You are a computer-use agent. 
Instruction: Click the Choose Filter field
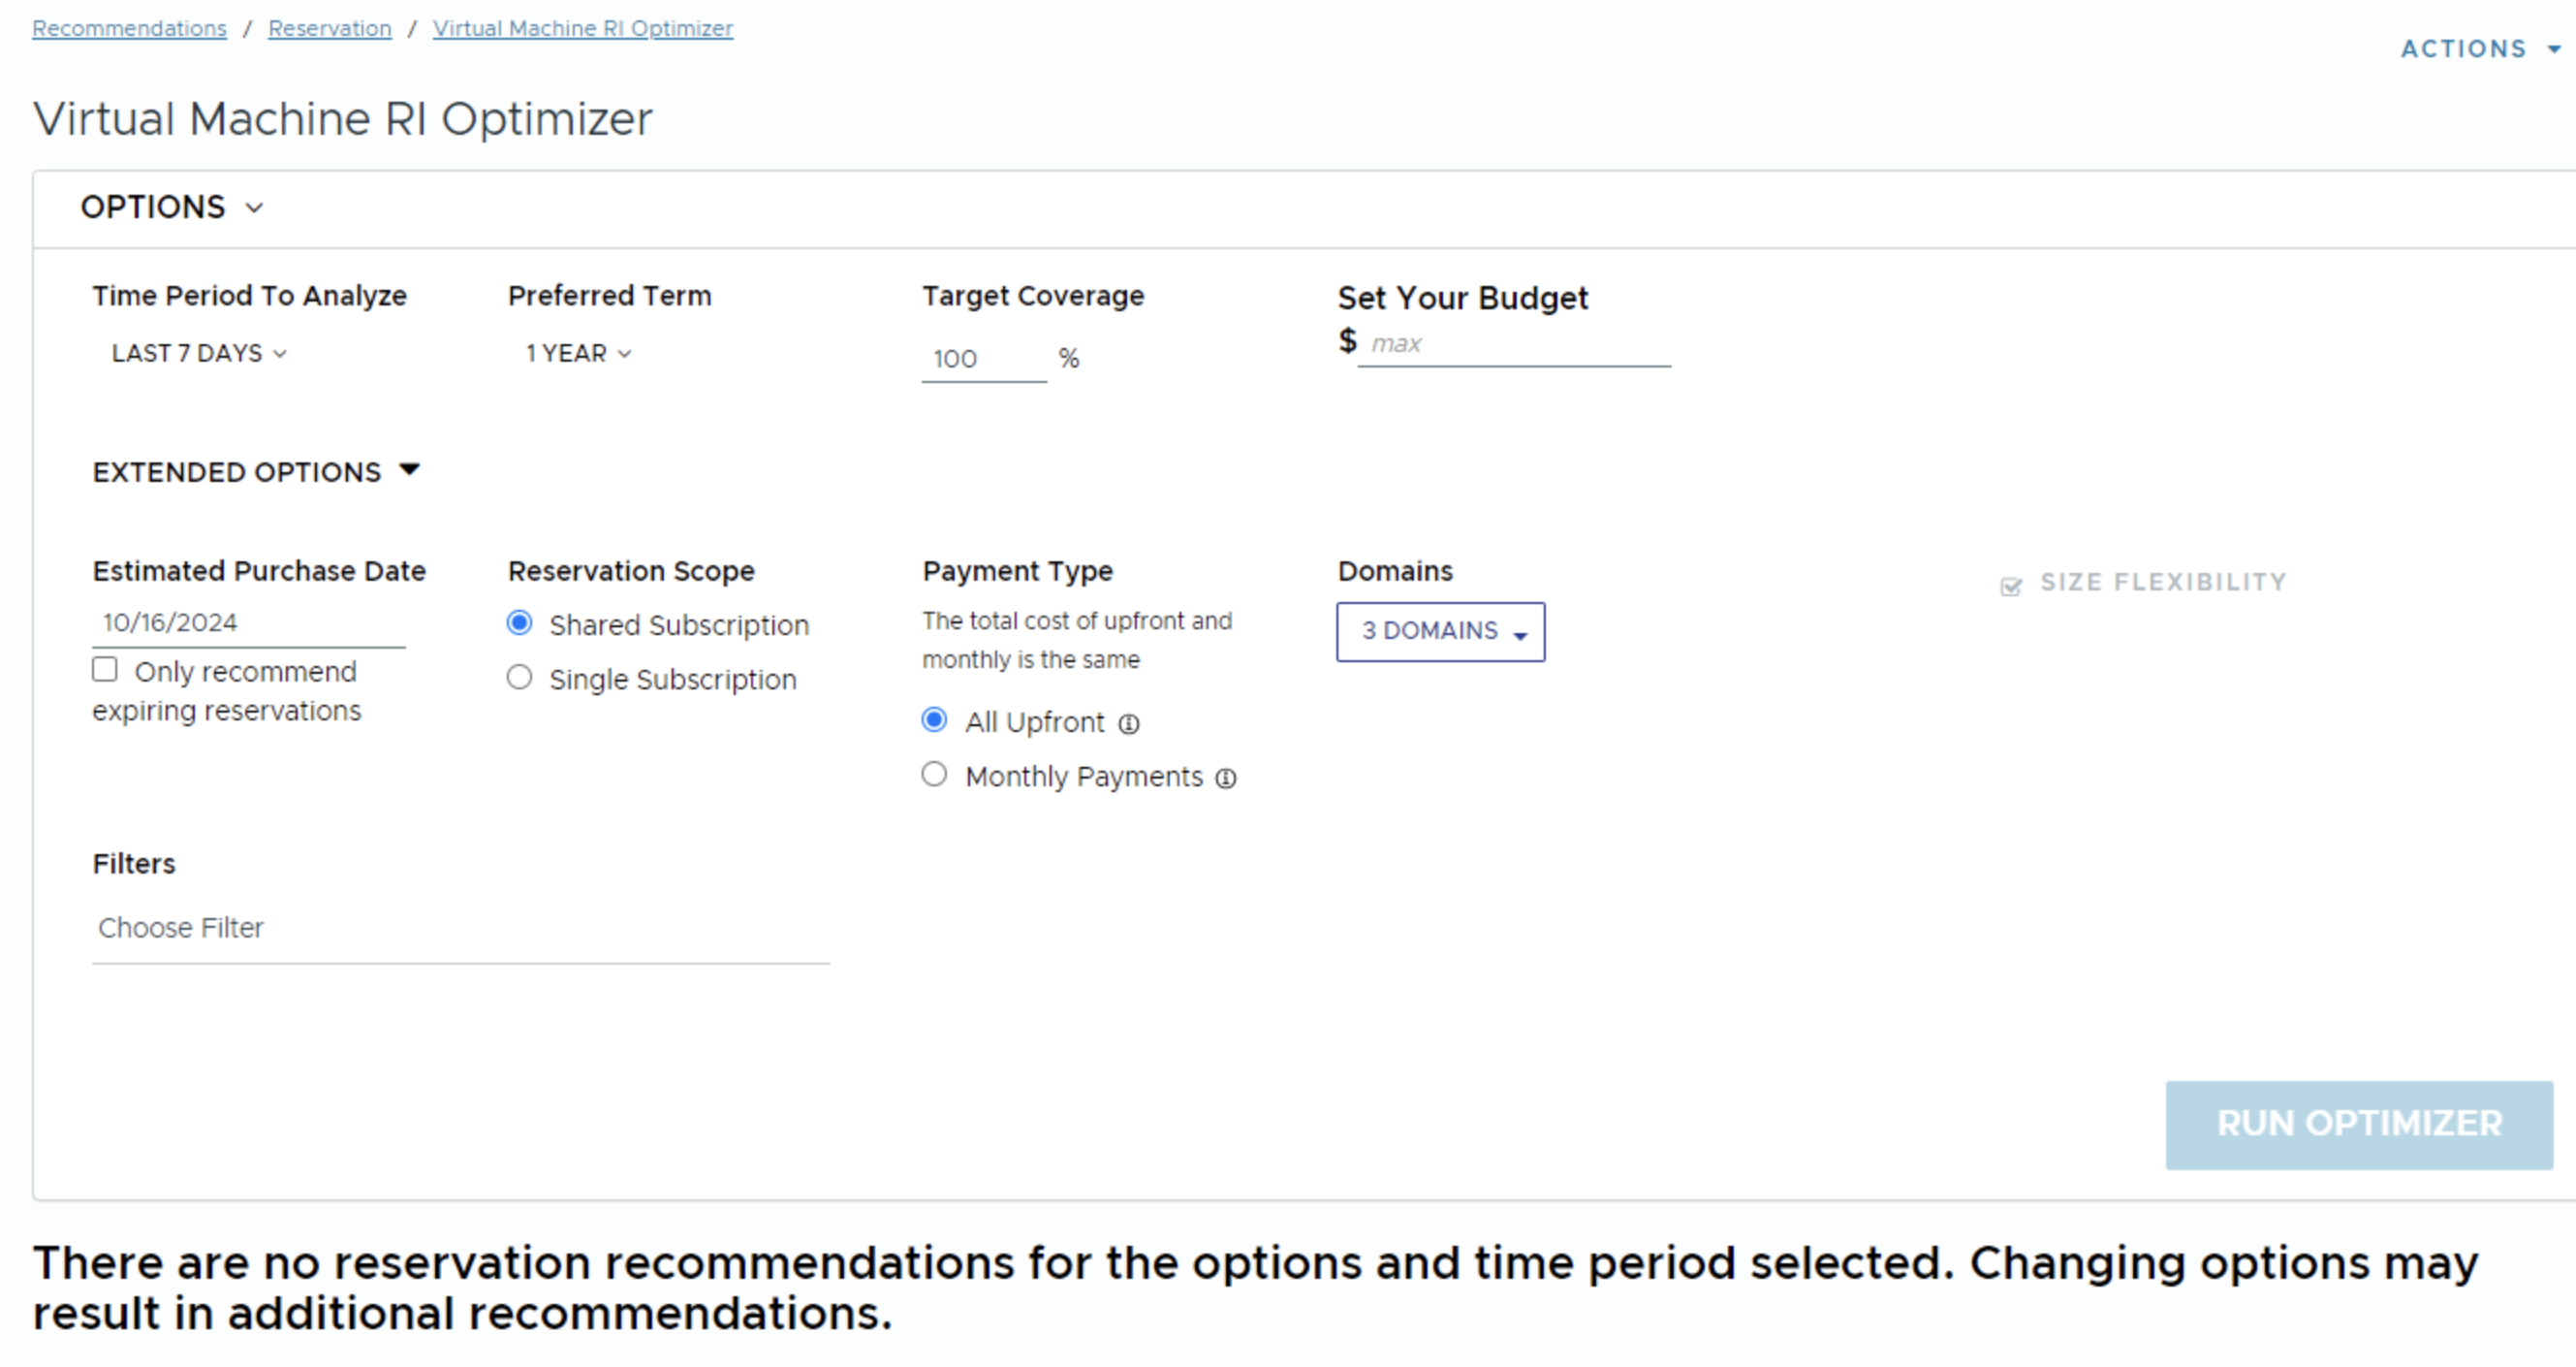tap(460, 929)
